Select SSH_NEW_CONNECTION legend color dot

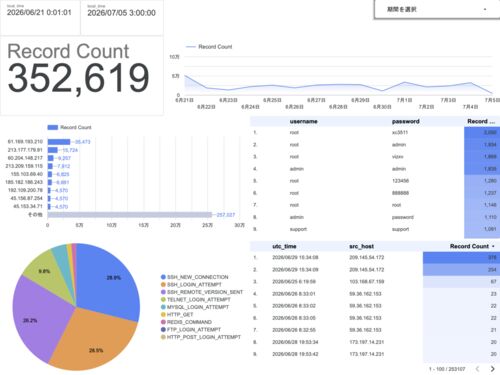[163, 277]
